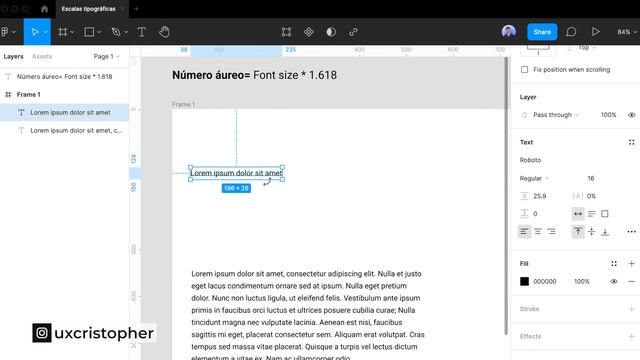Toggle layer visibility eye icon

631,115
